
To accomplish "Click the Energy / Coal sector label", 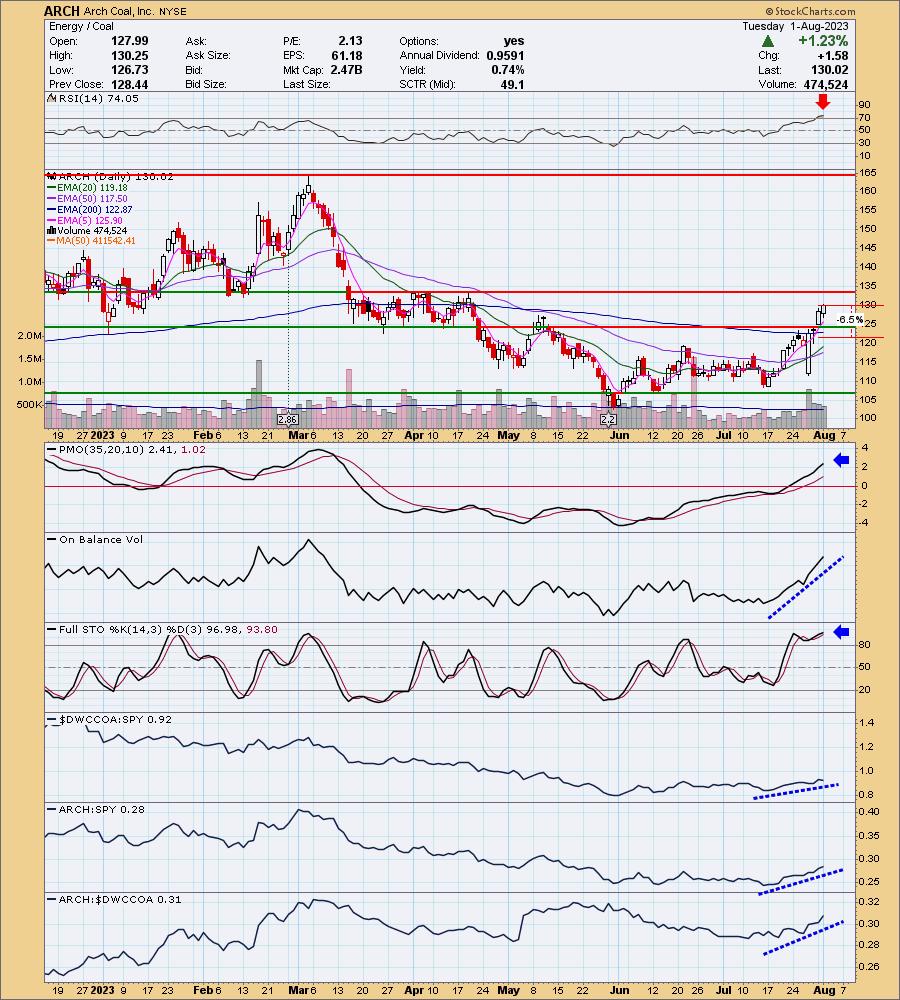I will pos(81,26).
